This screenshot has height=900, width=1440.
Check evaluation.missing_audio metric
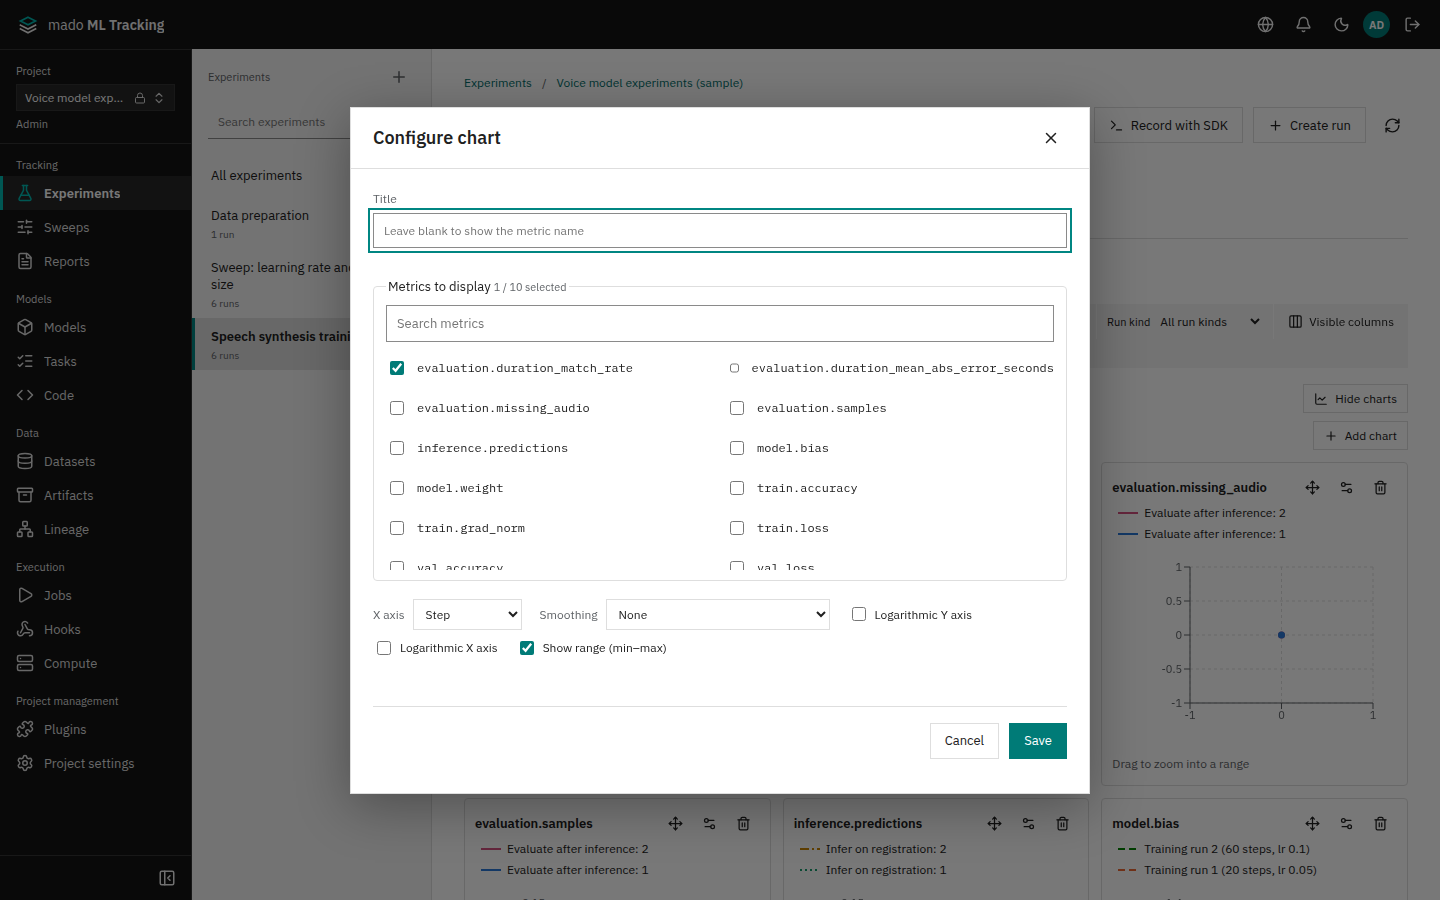point(397,408)
